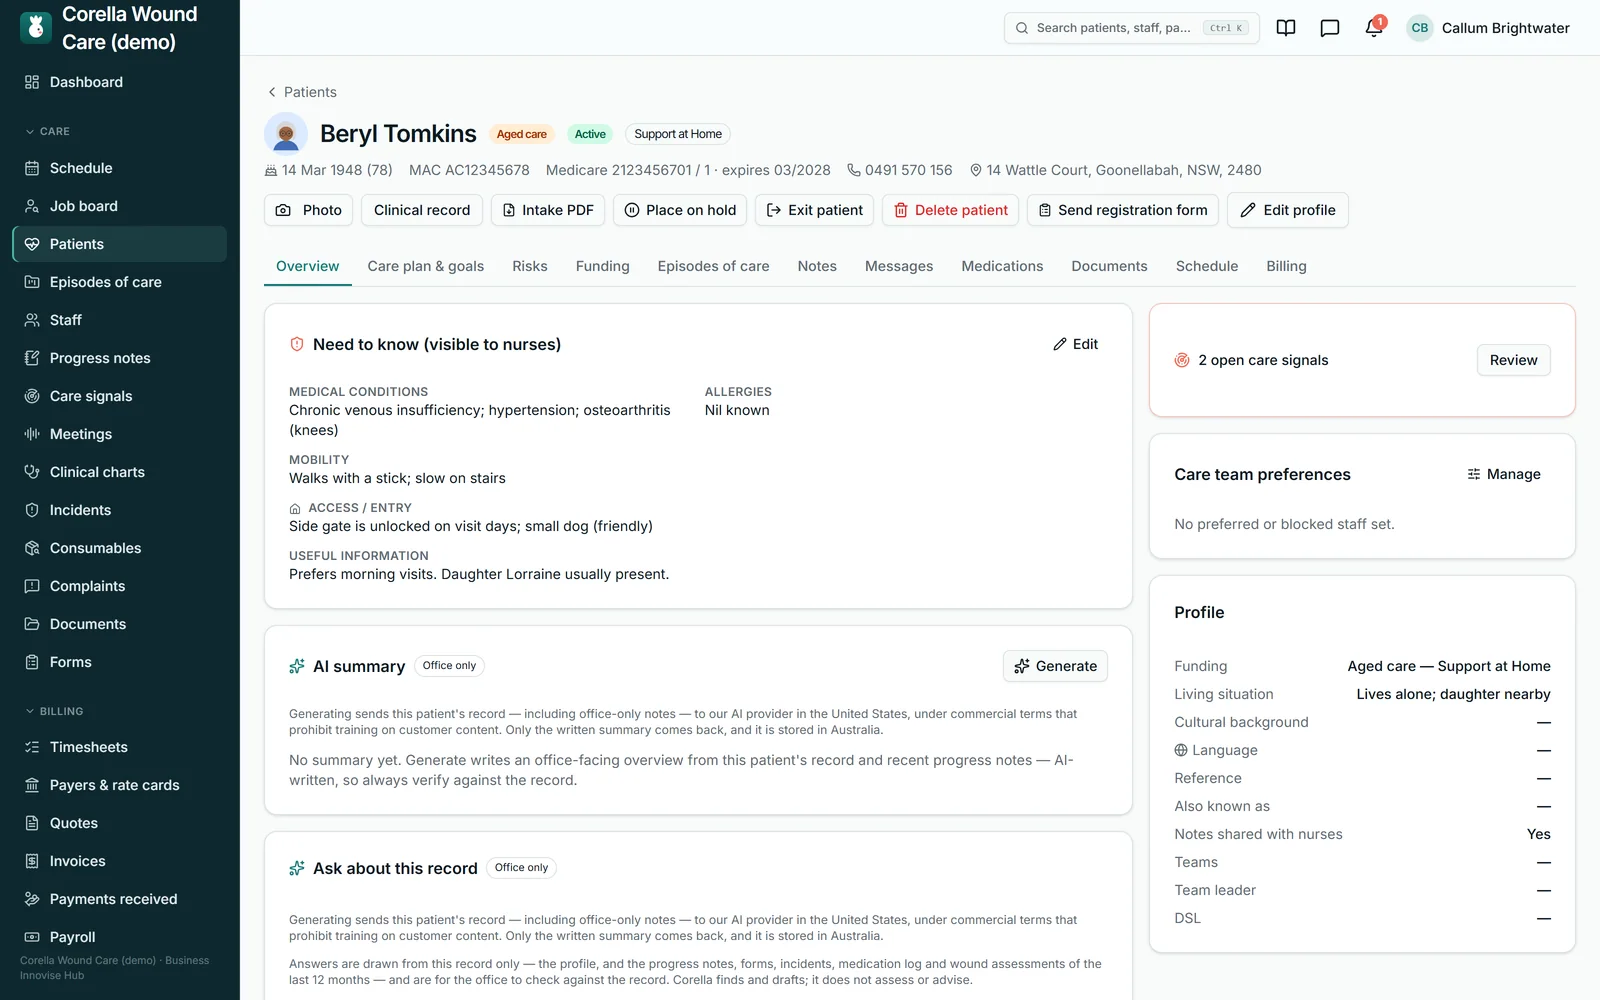Screen dimensions: 1600x1000
Task: Open Complaints in the sidebar
Action: [119, 586]
